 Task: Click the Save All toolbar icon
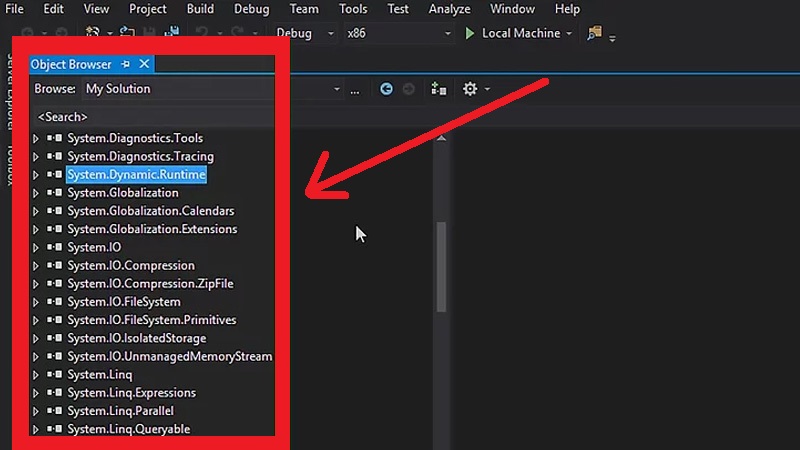172,32
